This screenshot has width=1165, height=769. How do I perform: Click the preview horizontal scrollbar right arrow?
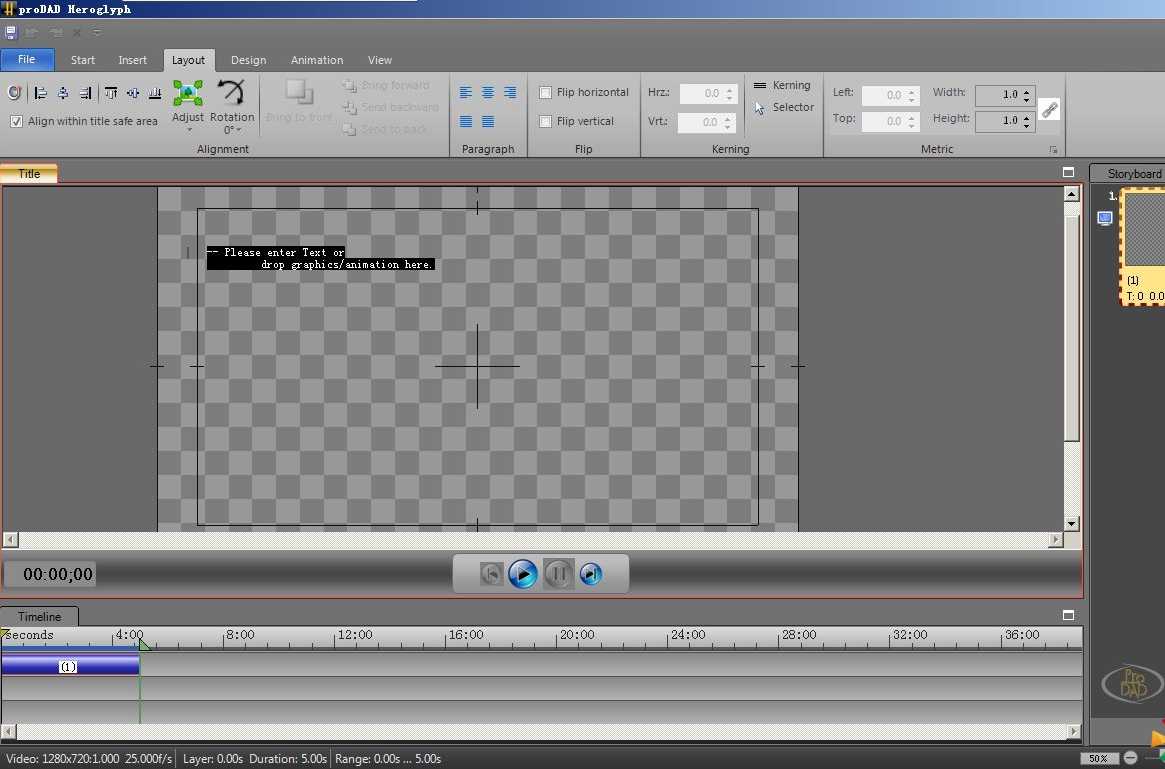coord(1056,540)
